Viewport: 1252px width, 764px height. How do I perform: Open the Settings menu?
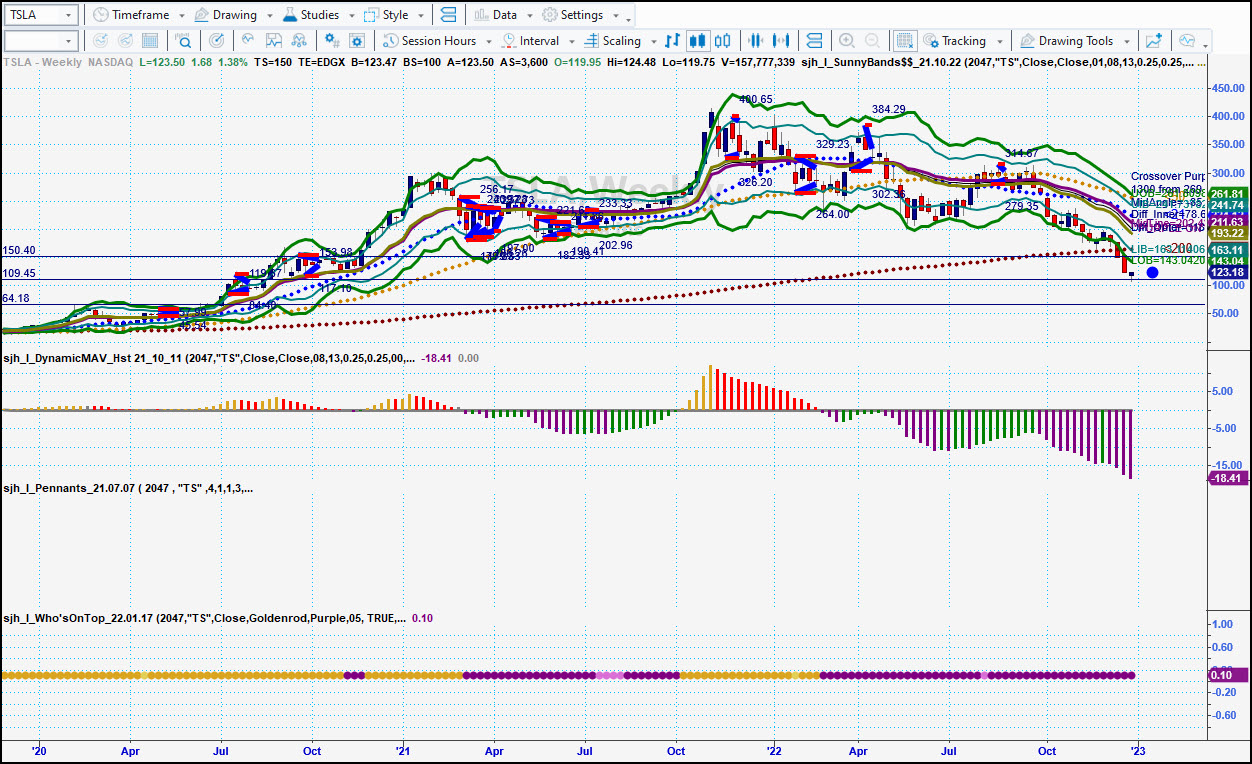point(573,15)
